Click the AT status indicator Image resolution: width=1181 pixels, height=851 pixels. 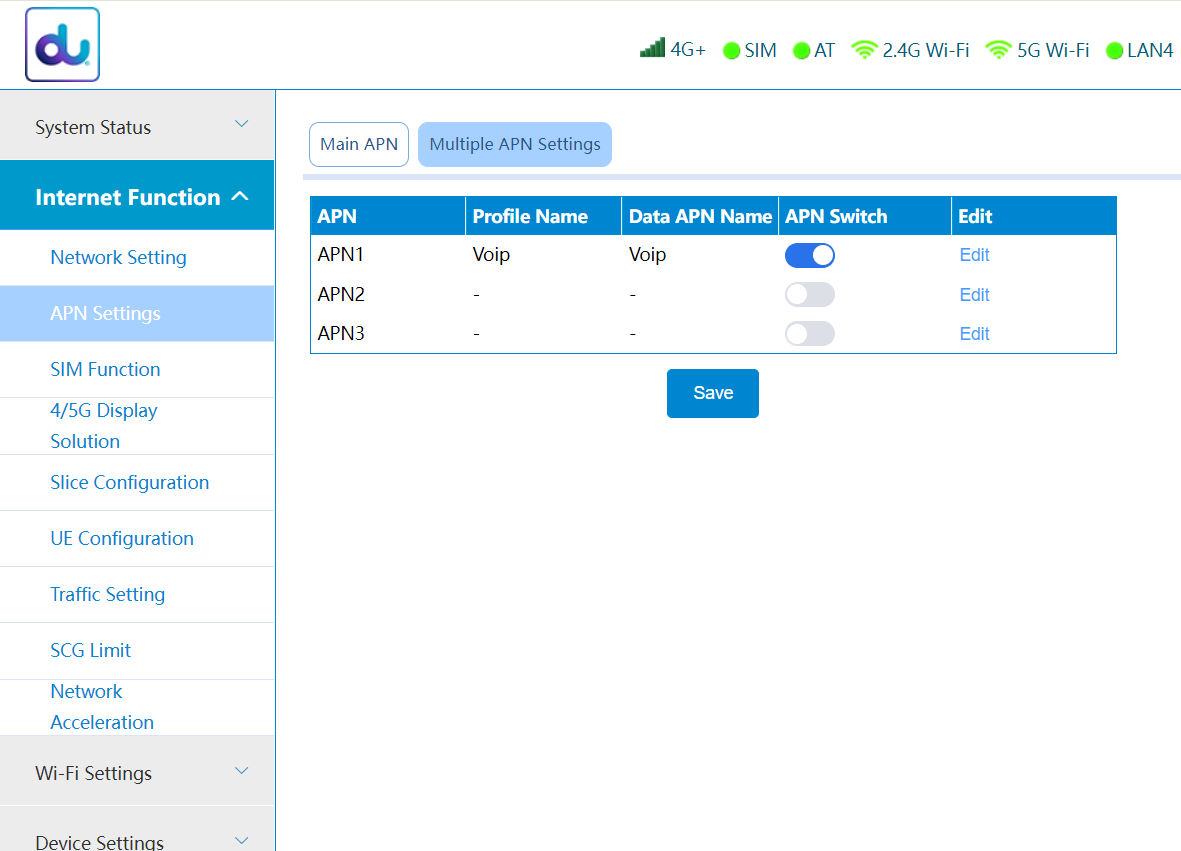click(801, 51)
